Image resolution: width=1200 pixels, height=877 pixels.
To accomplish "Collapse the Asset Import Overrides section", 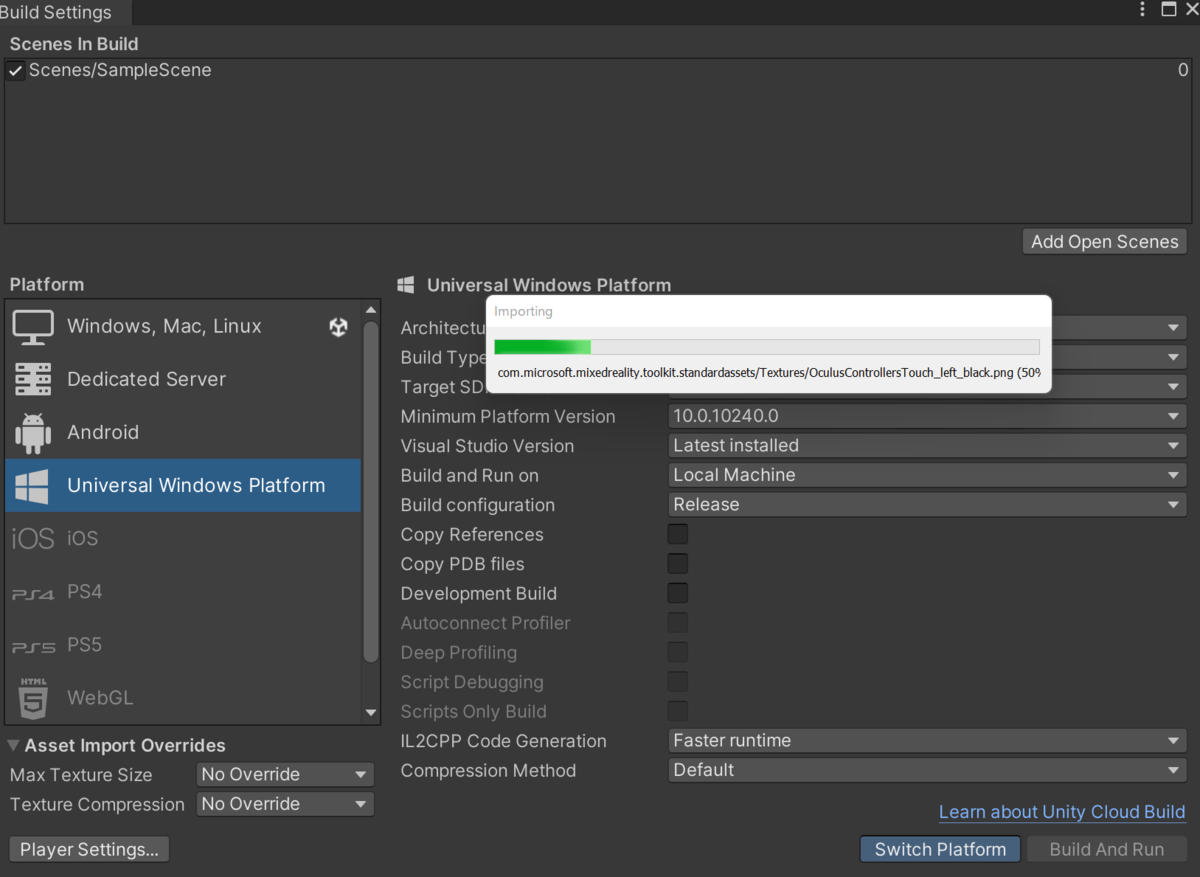I will pos(14,746).
